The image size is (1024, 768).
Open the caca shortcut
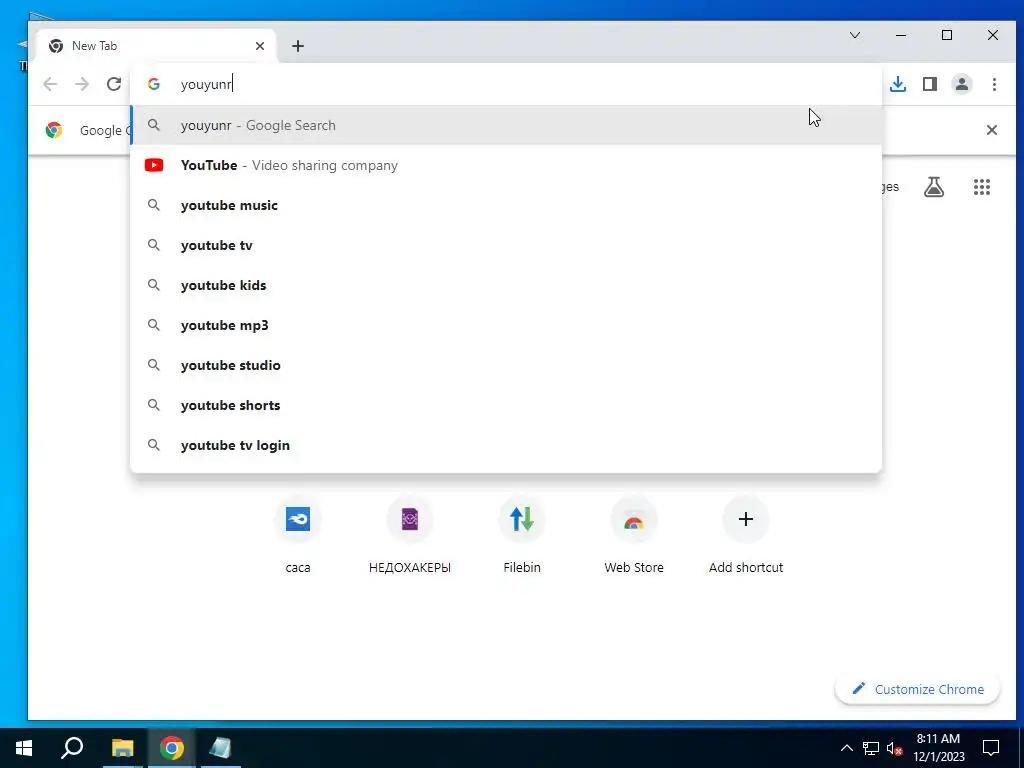coord(298,536)
